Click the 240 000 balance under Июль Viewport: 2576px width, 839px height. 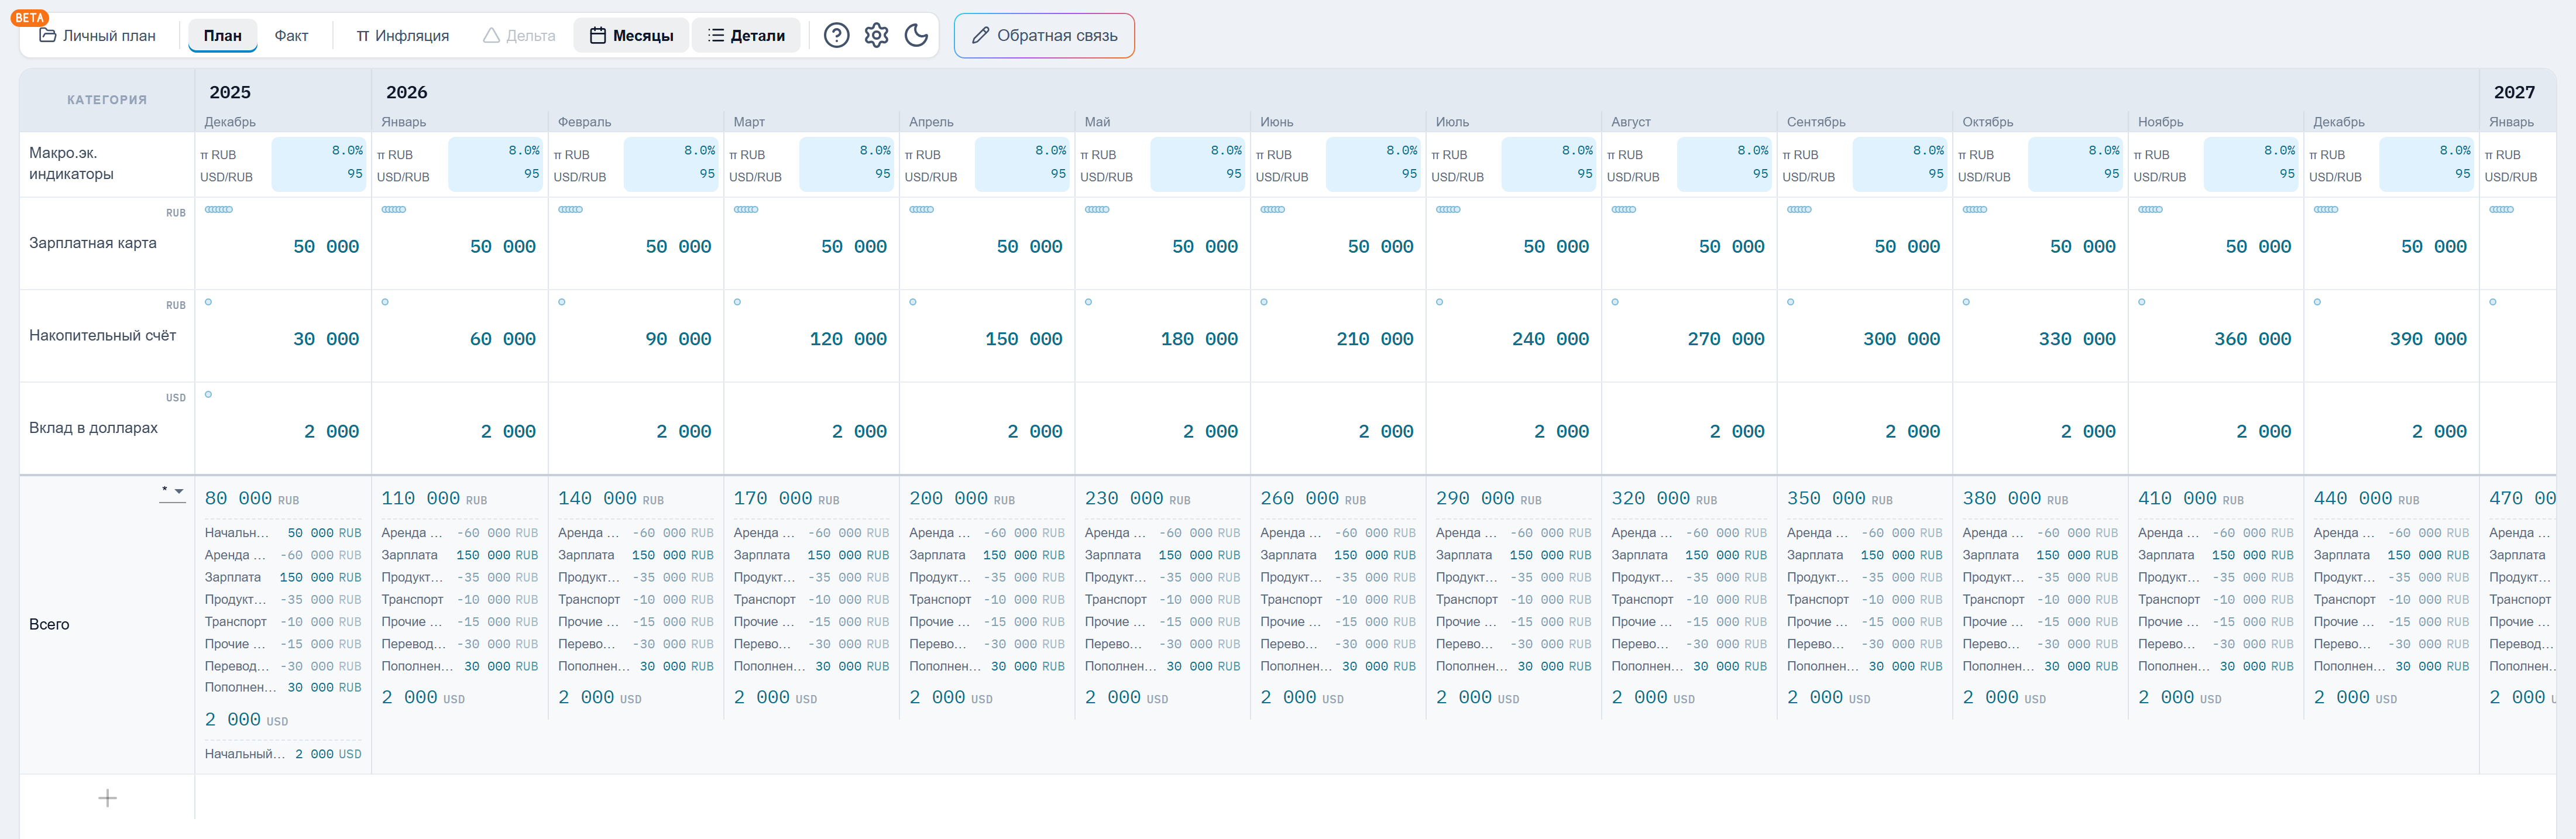[x=1550, y=339]
